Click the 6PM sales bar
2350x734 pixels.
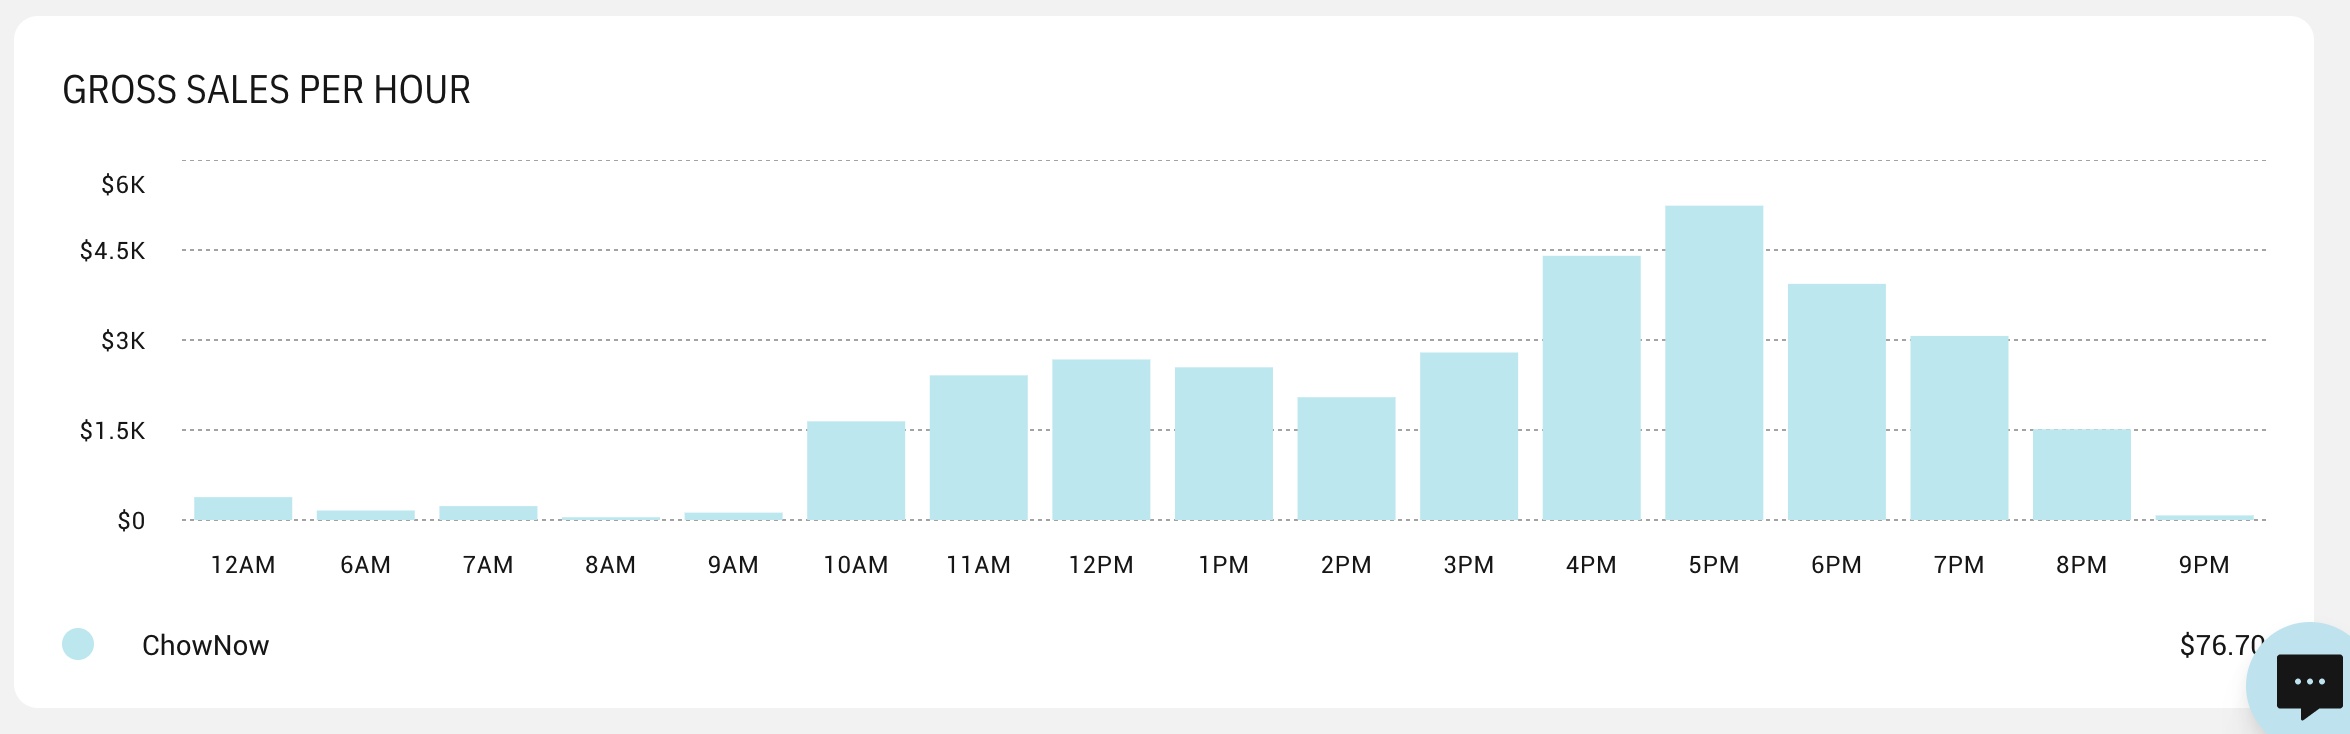click(1836, 402)
